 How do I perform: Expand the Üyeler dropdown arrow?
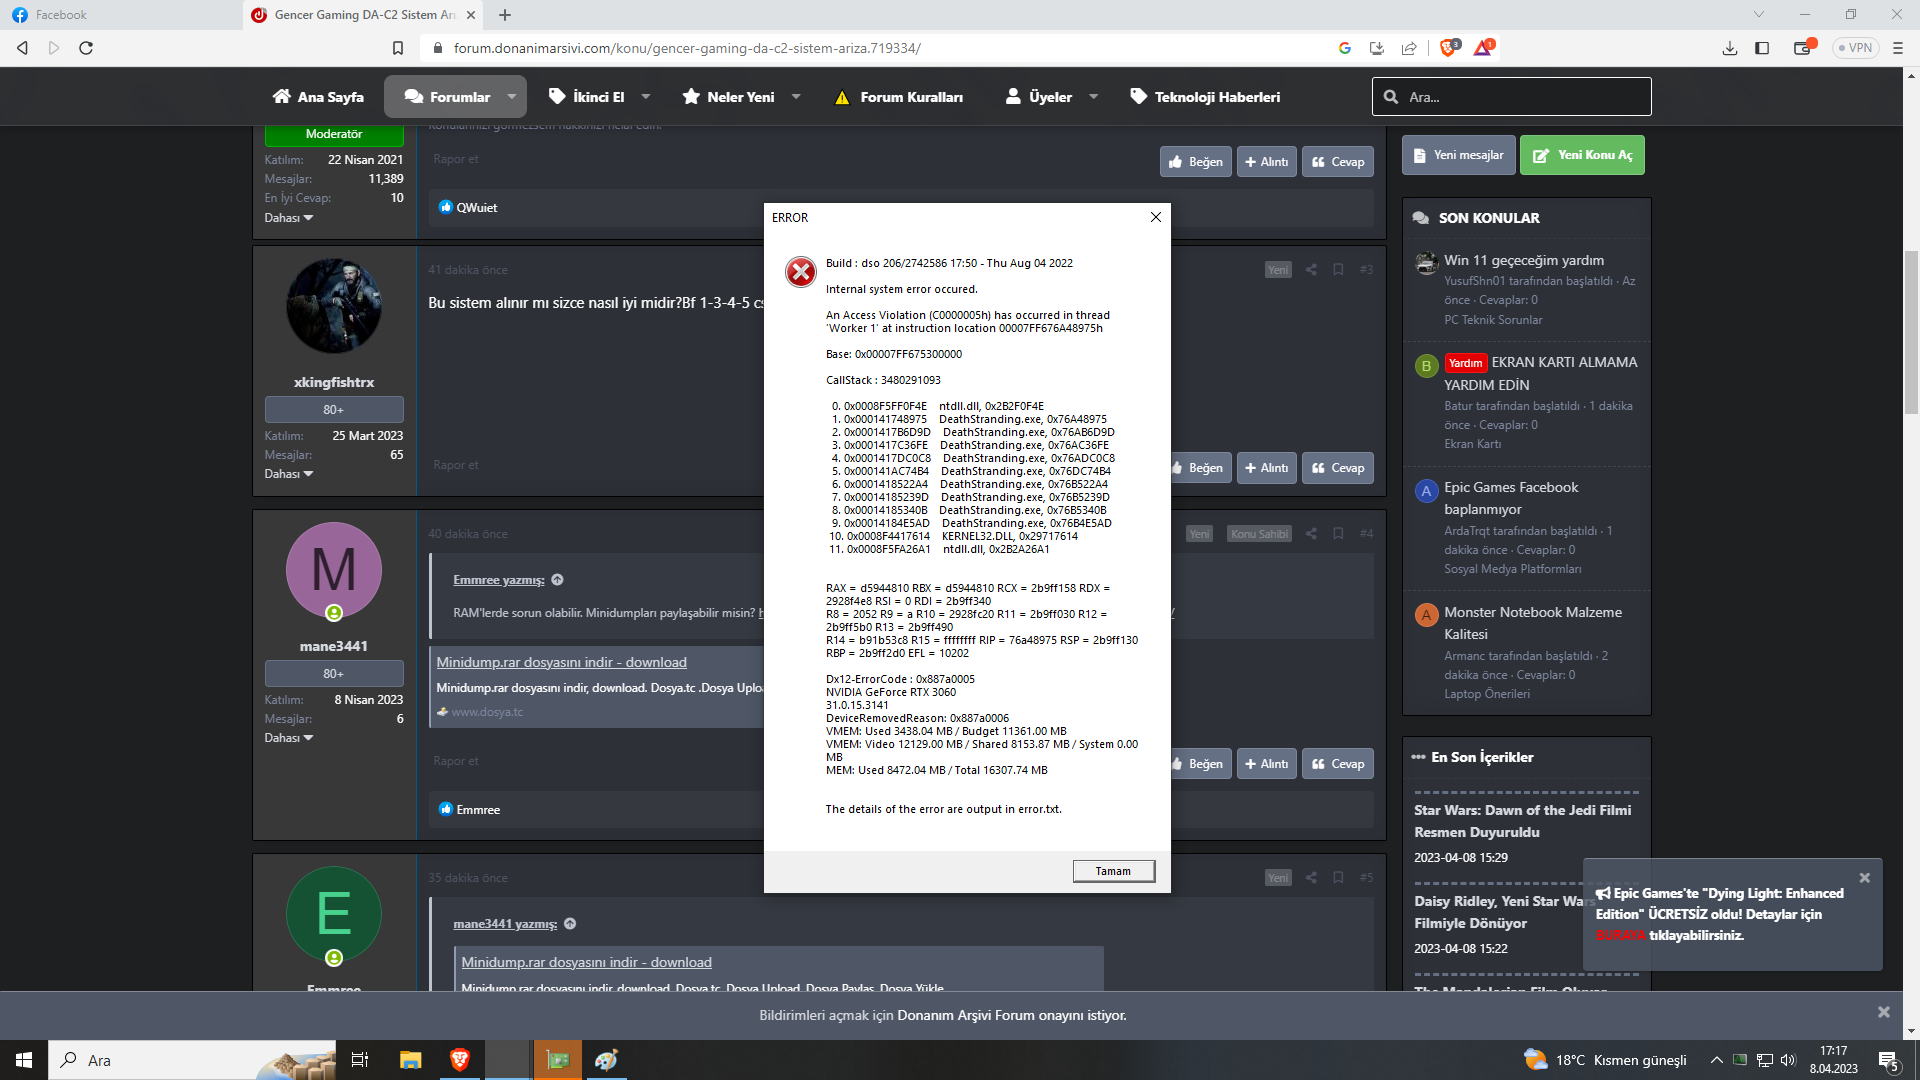pos(1093,97)
